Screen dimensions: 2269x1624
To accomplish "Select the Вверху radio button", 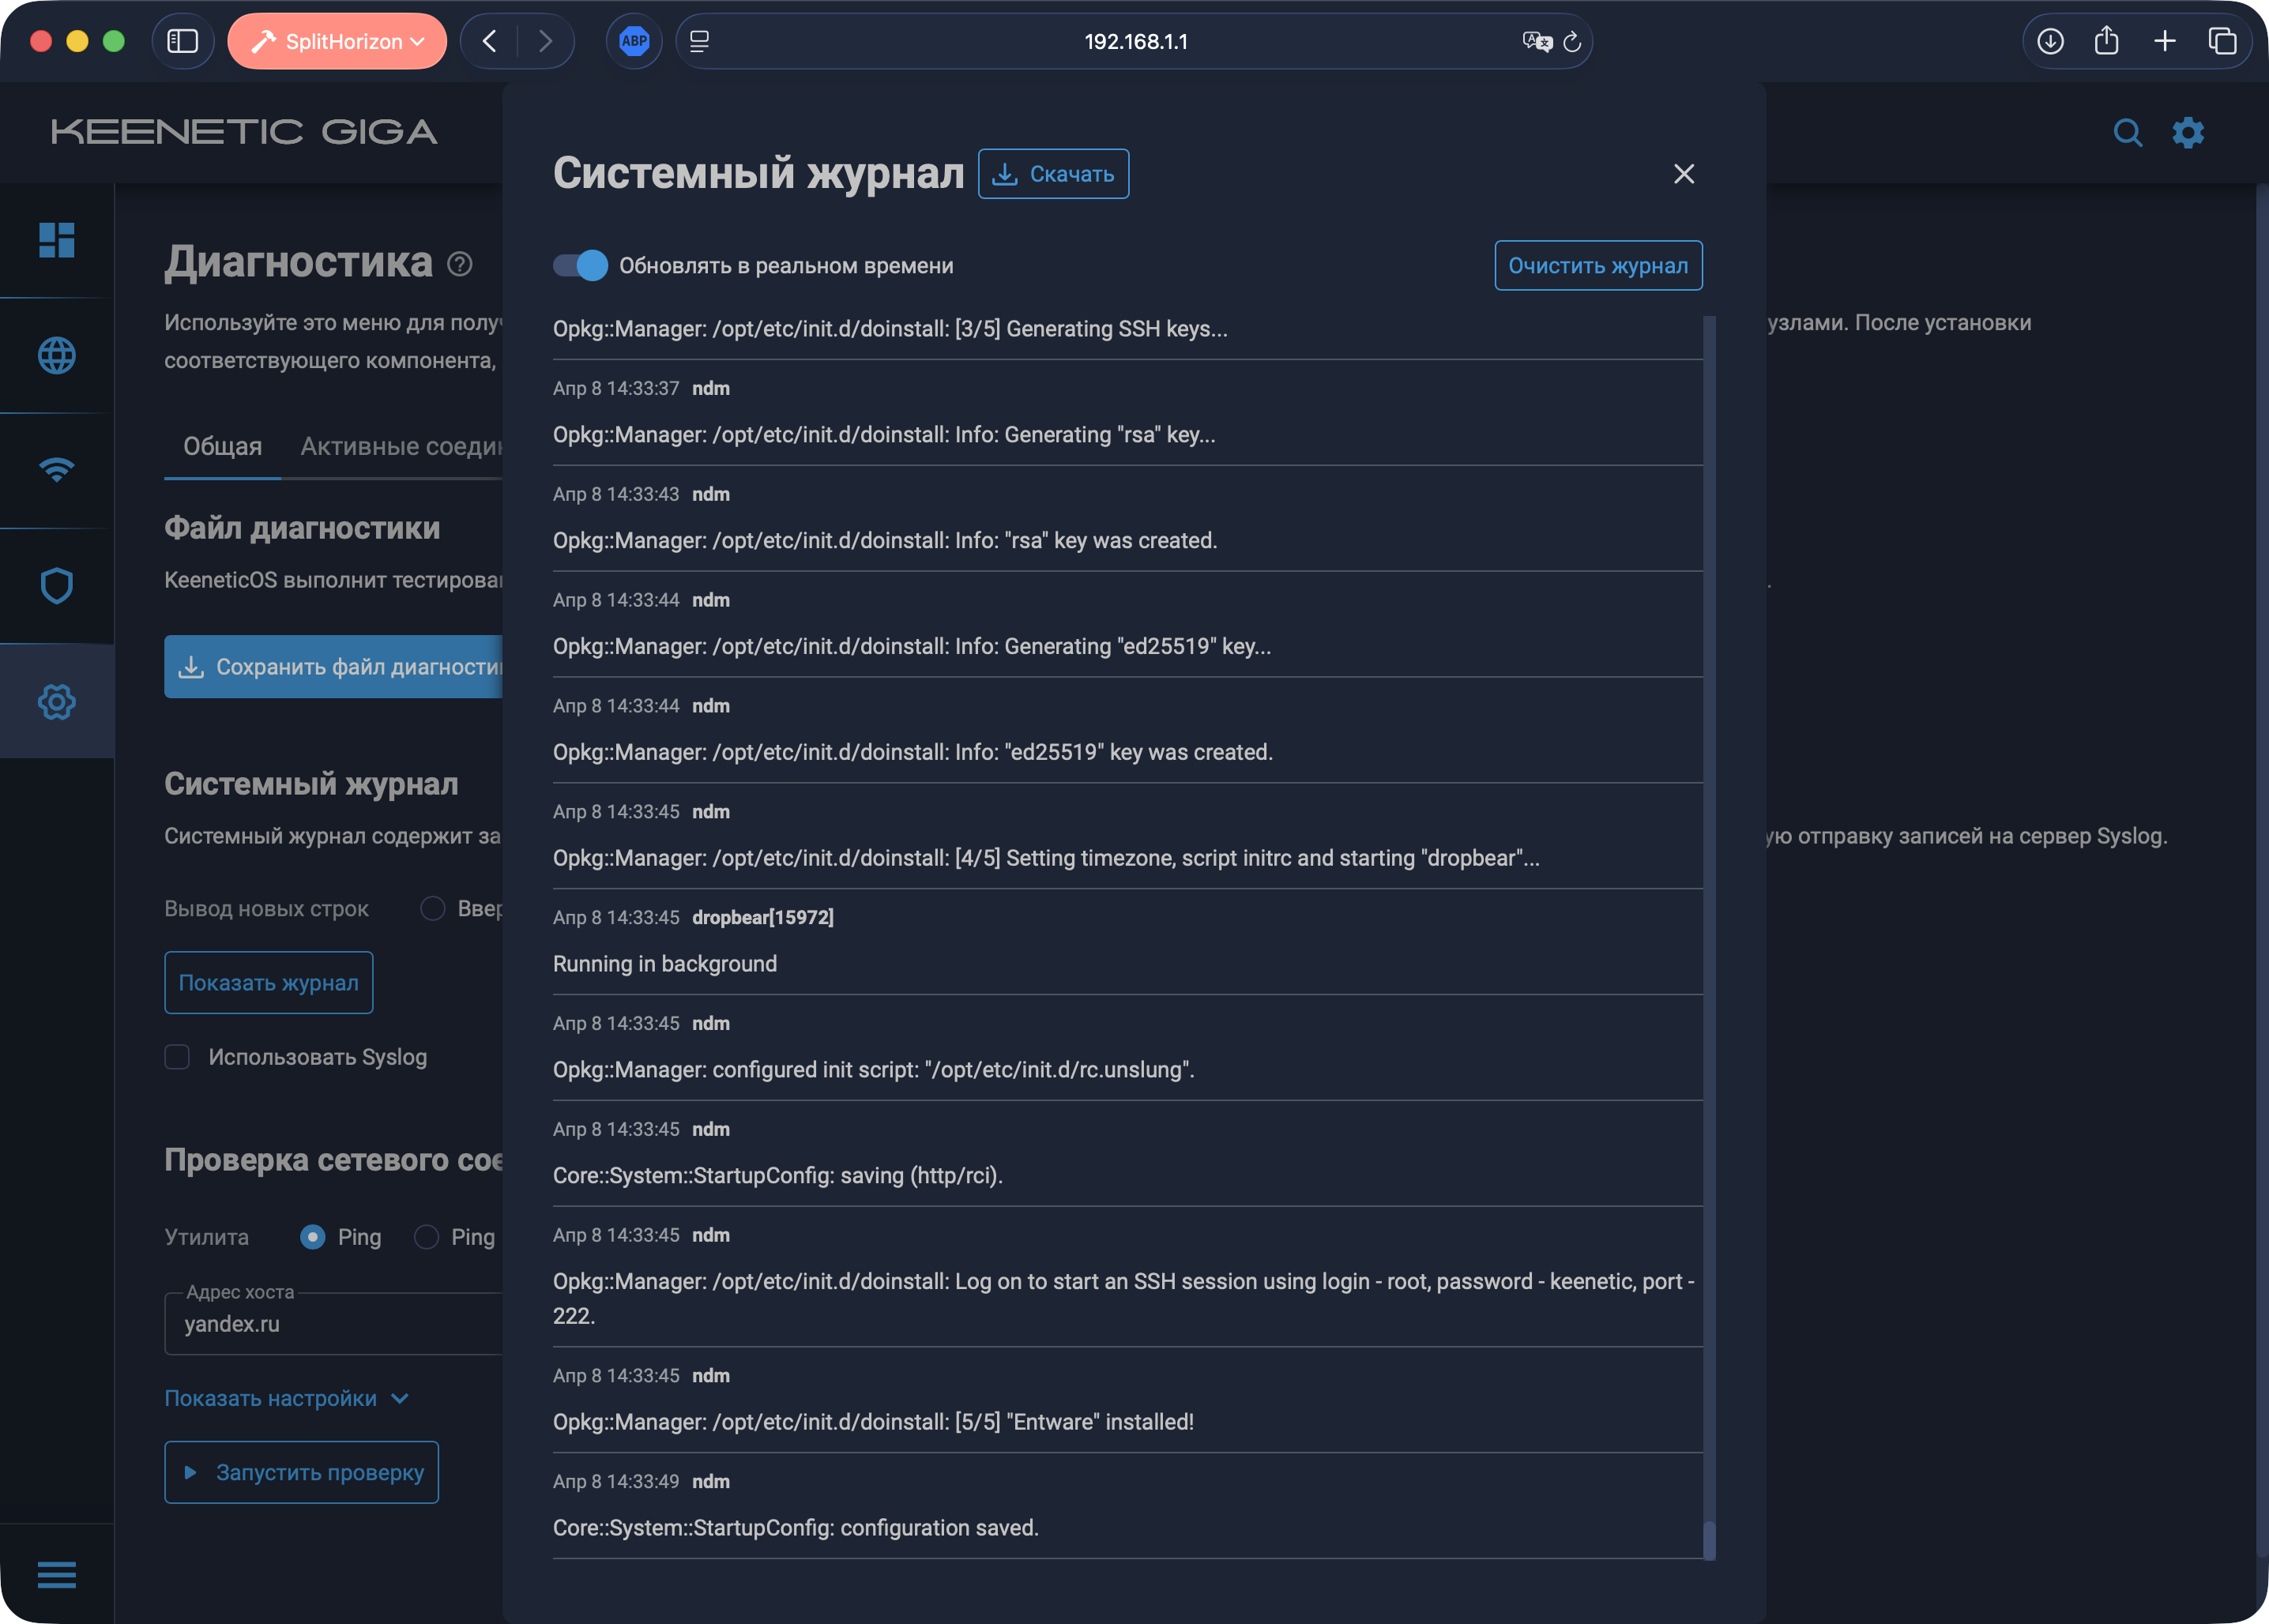I will (432, 908).
